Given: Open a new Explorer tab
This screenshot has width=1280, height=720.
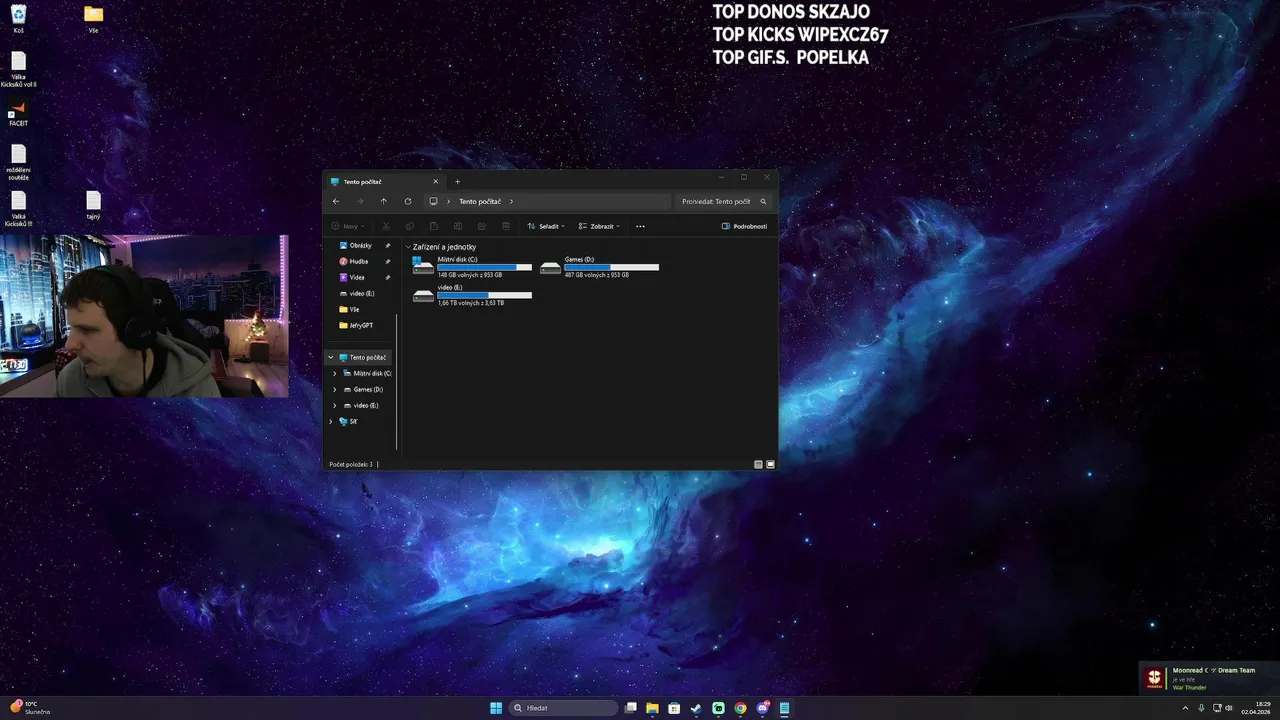Looking at the screenshot, I should [x=458, y=182].
